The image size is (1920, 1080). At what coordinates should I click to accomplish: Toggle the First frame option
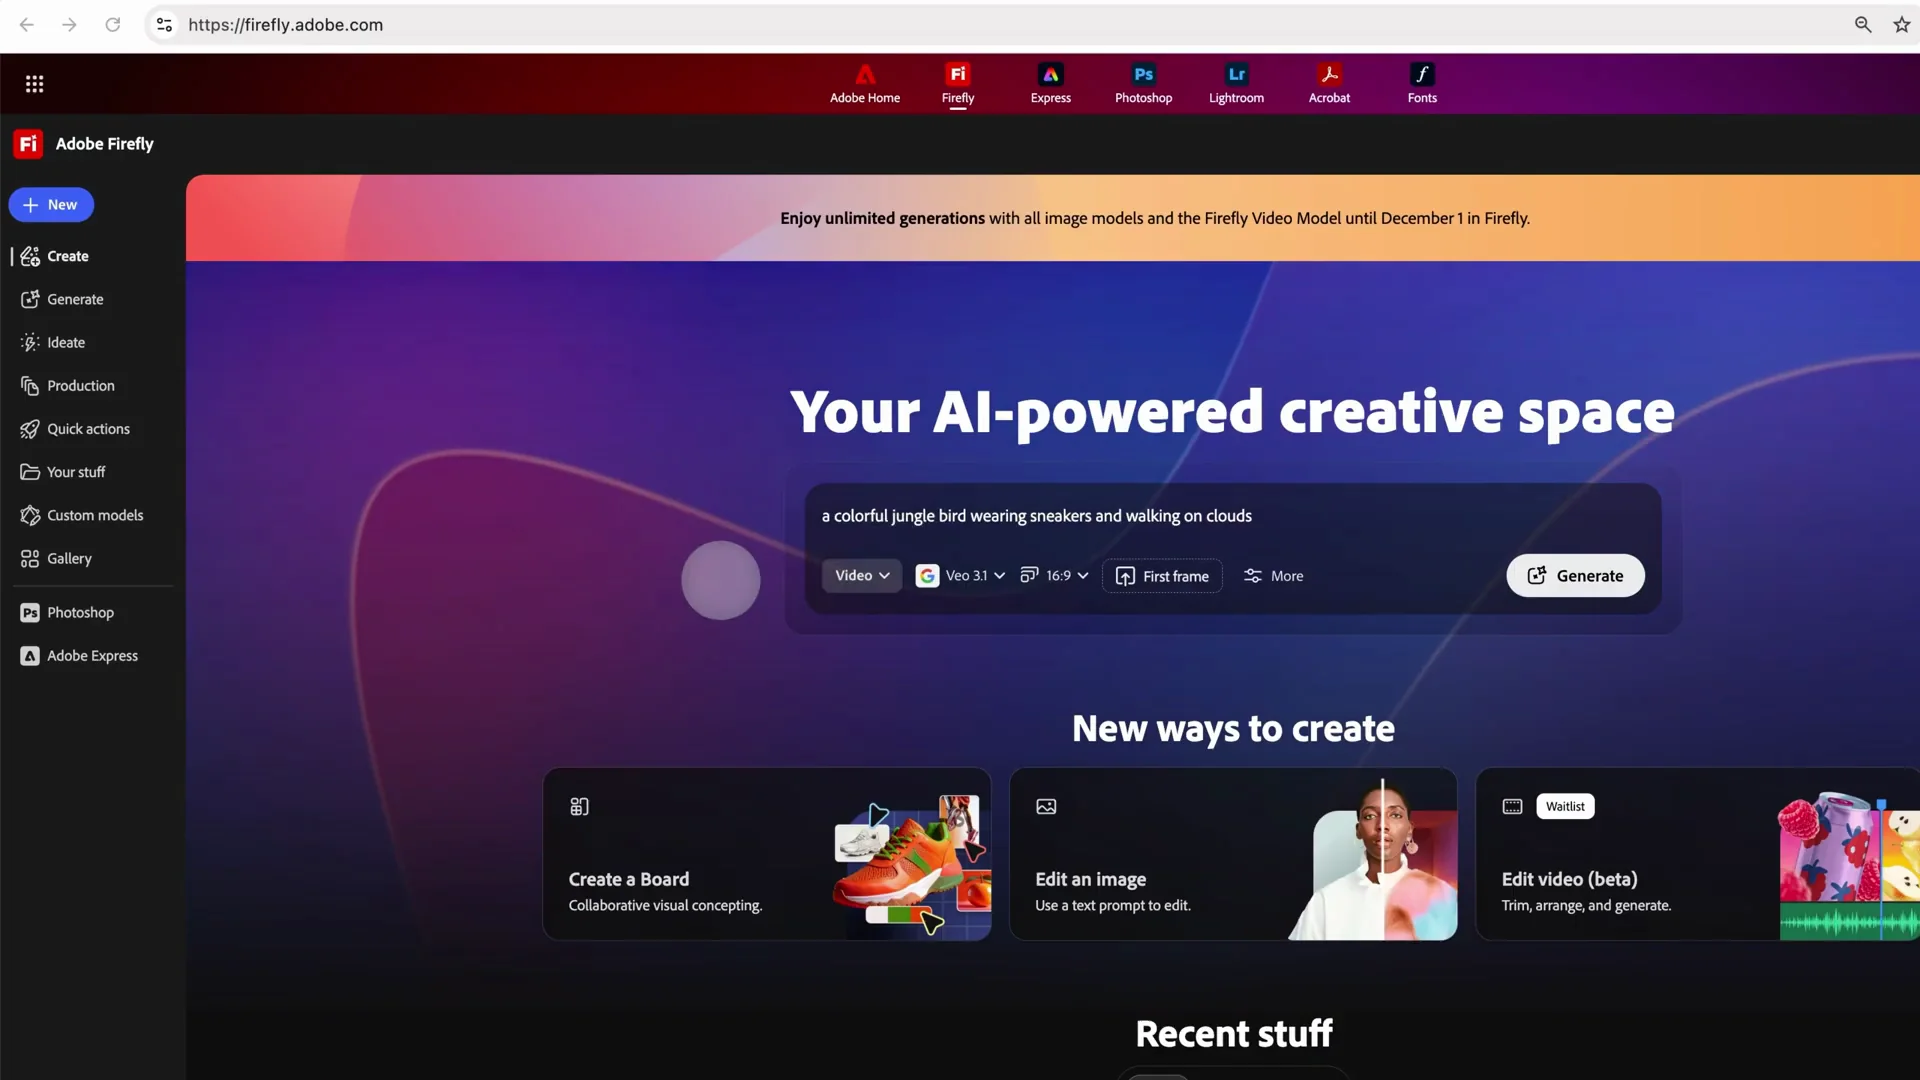(x=1162, y=575)
